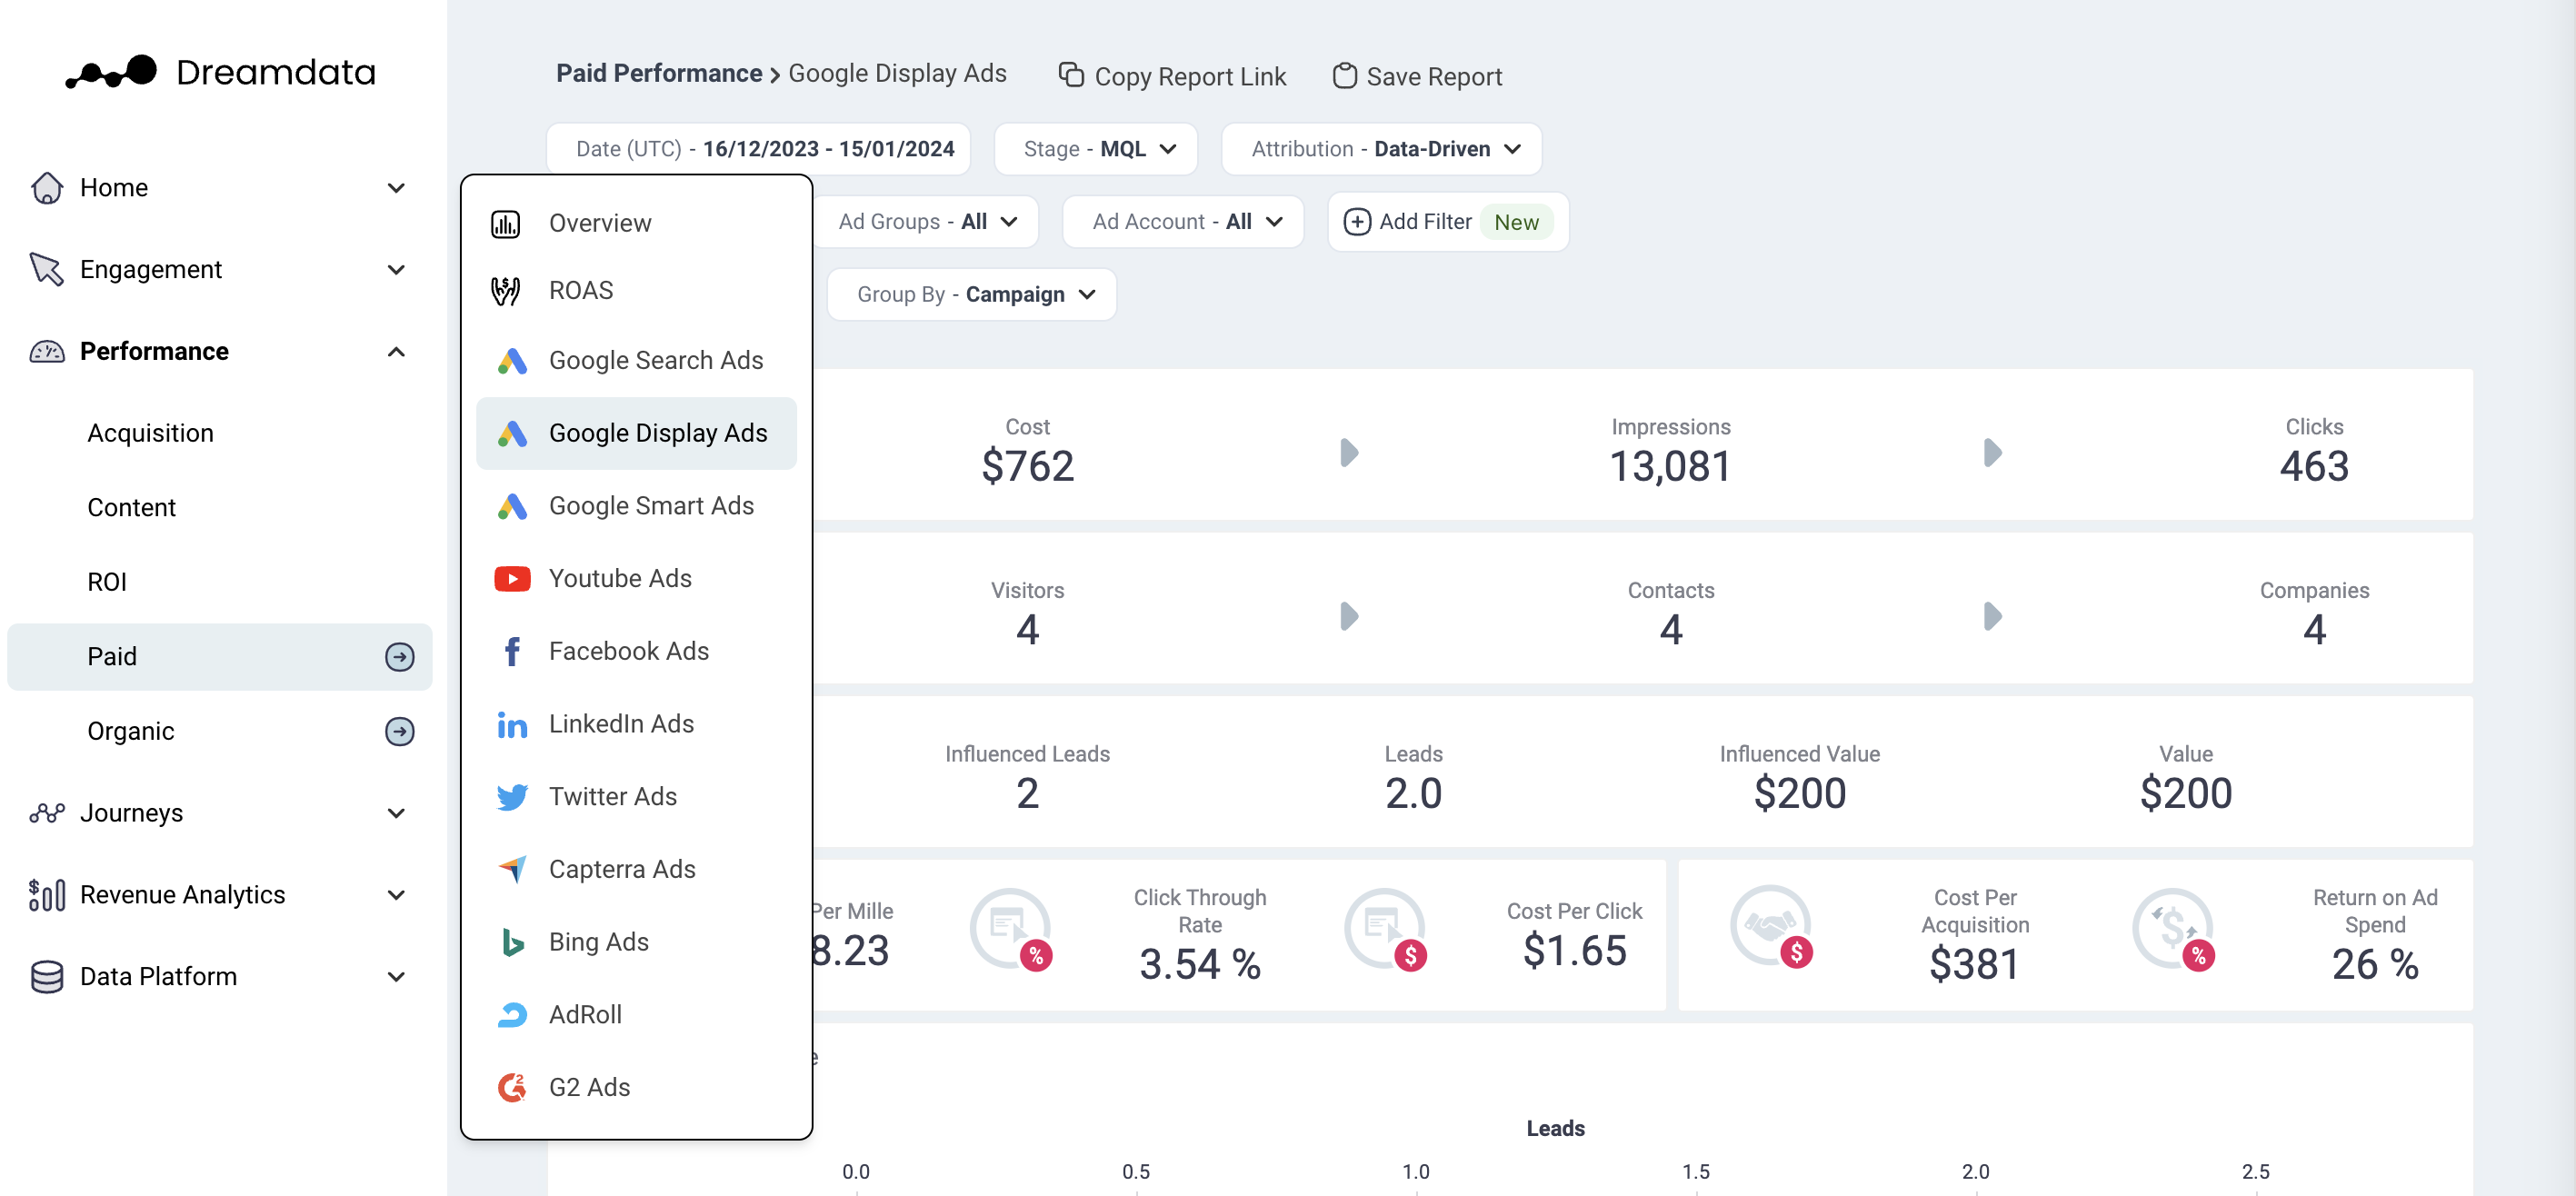Click the Facebook f icon
This screenshot has height=1196, width=2576.
point(512,651)
